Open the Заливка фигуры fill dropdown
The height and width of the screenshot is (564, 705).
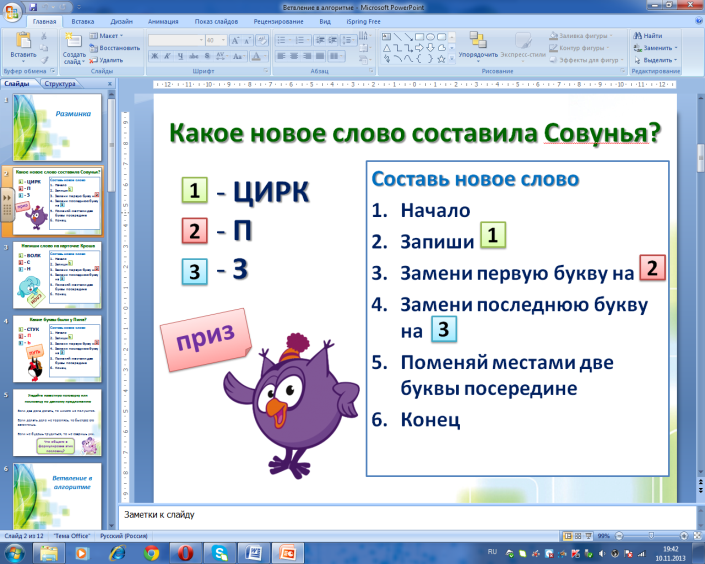coord(580,36)
